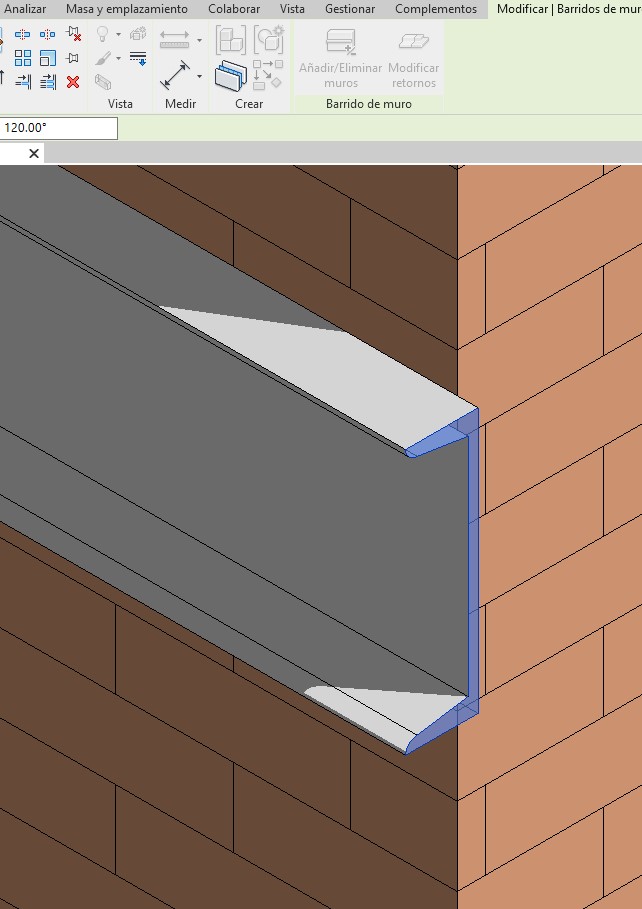This screenshot has width=642, height=909.
Task: Open the Gestionar ribbon tab
Action: (350, 9)
